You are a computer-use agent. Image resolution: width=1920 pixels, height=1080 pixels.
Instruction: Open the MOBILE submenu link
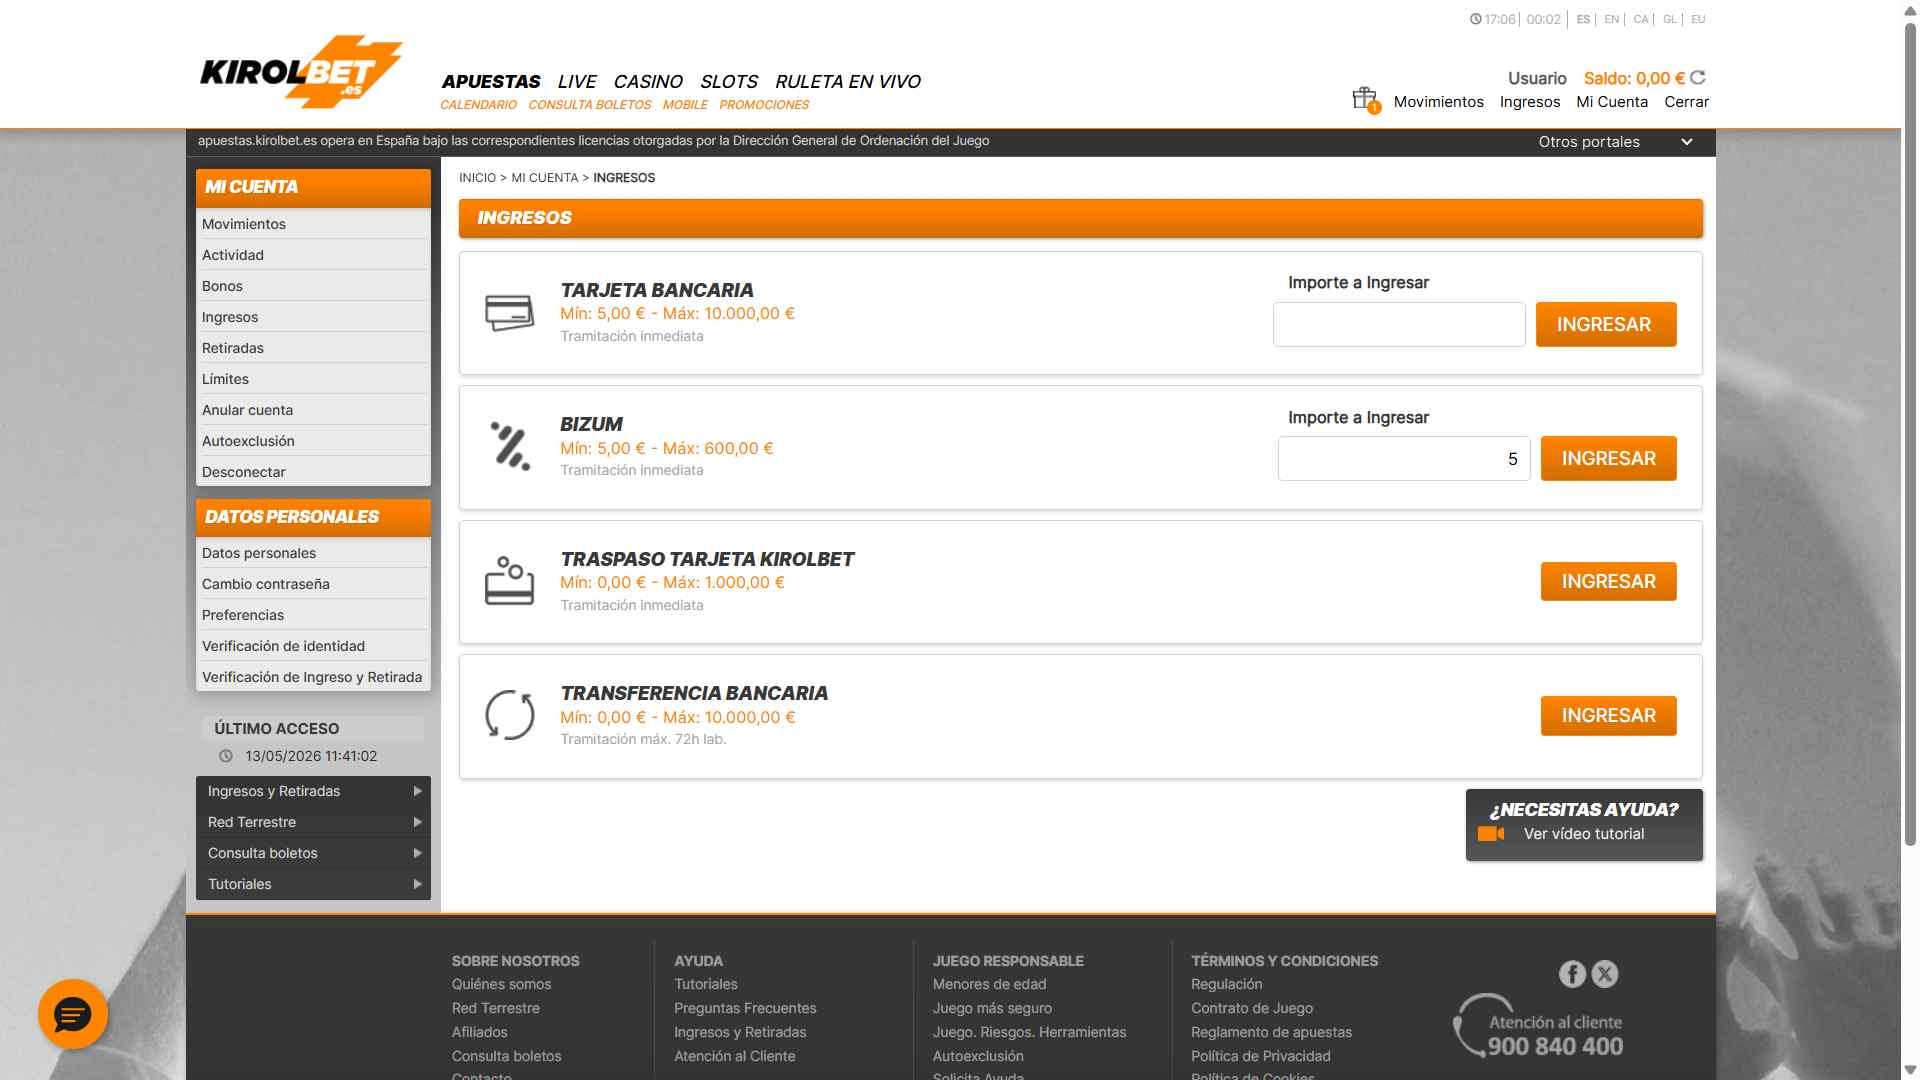coord(685,105)
